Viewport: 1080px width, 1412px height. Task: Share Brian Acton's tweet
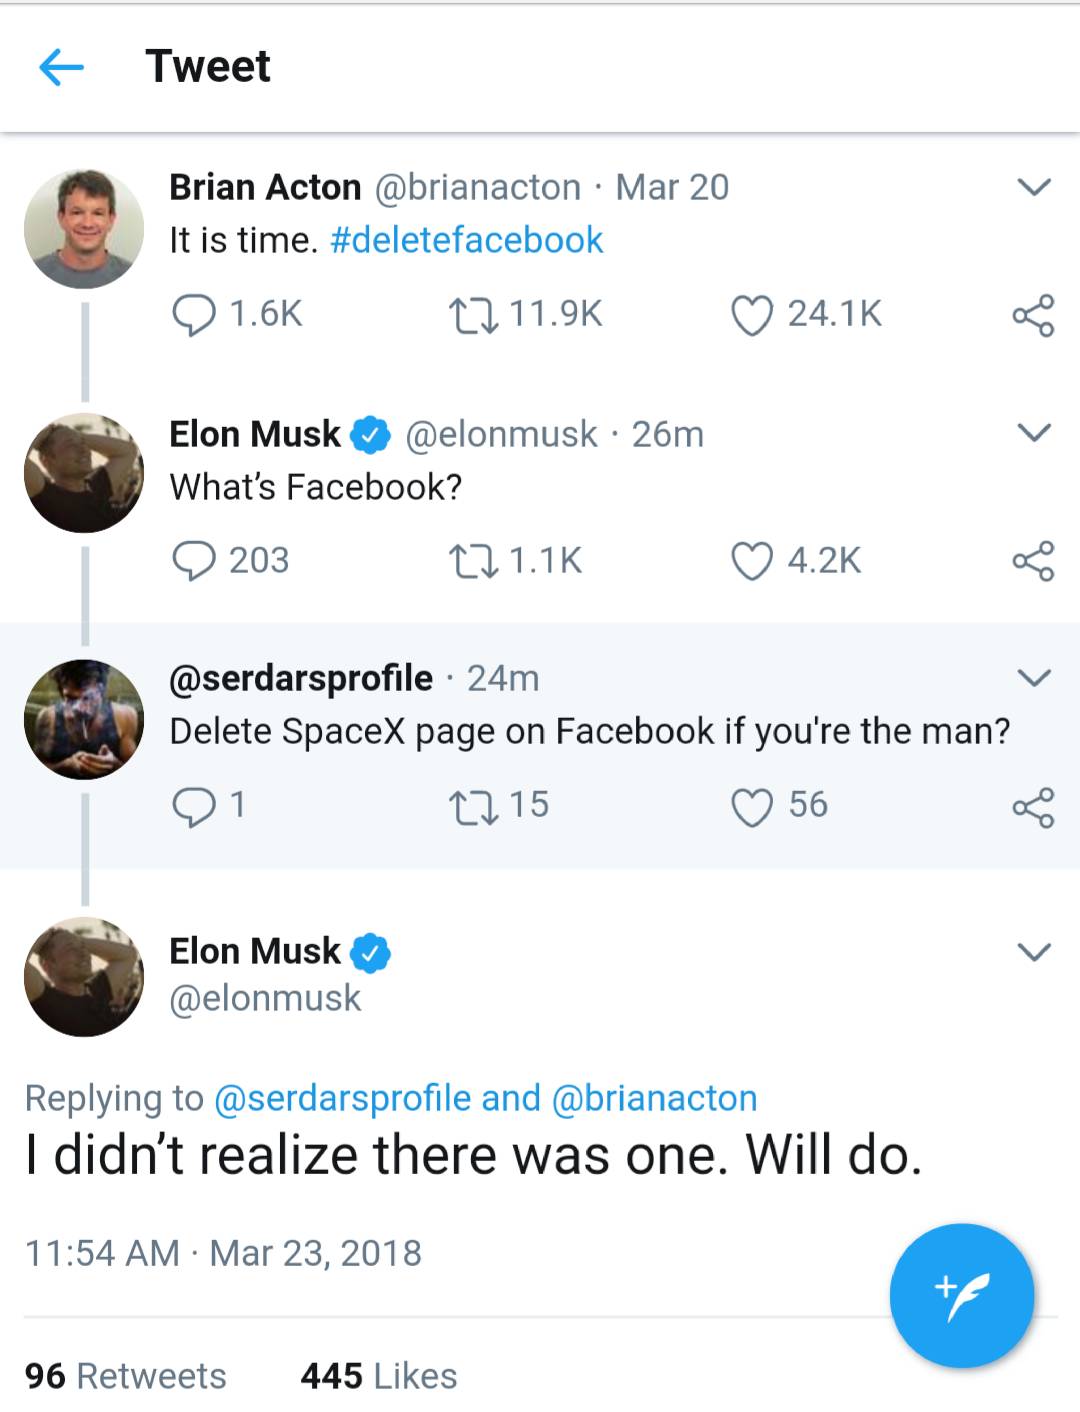tap(1035, 315)
